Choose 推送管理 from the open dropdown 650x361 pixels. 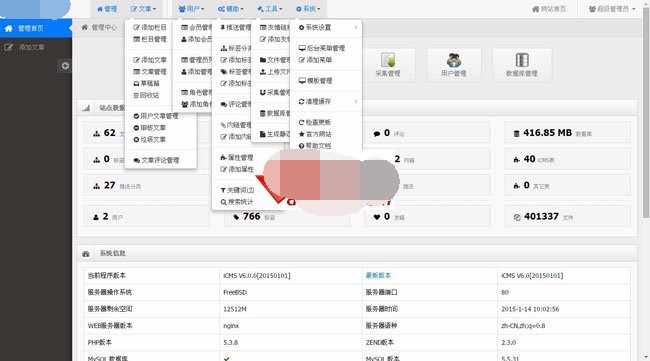235,27
